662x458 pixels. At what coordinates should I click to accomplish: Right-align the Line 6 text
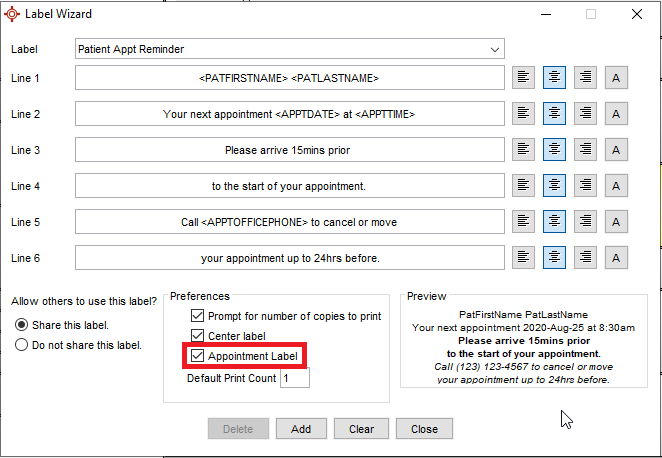pos(586,258)
